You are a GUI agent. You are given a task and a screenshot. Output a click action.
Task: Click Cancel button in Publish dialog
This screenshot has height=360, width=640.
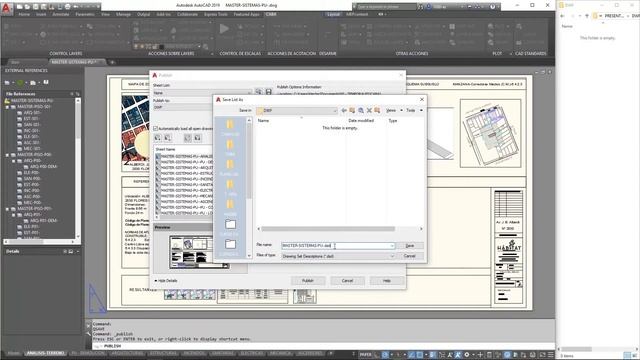(347, 281)
